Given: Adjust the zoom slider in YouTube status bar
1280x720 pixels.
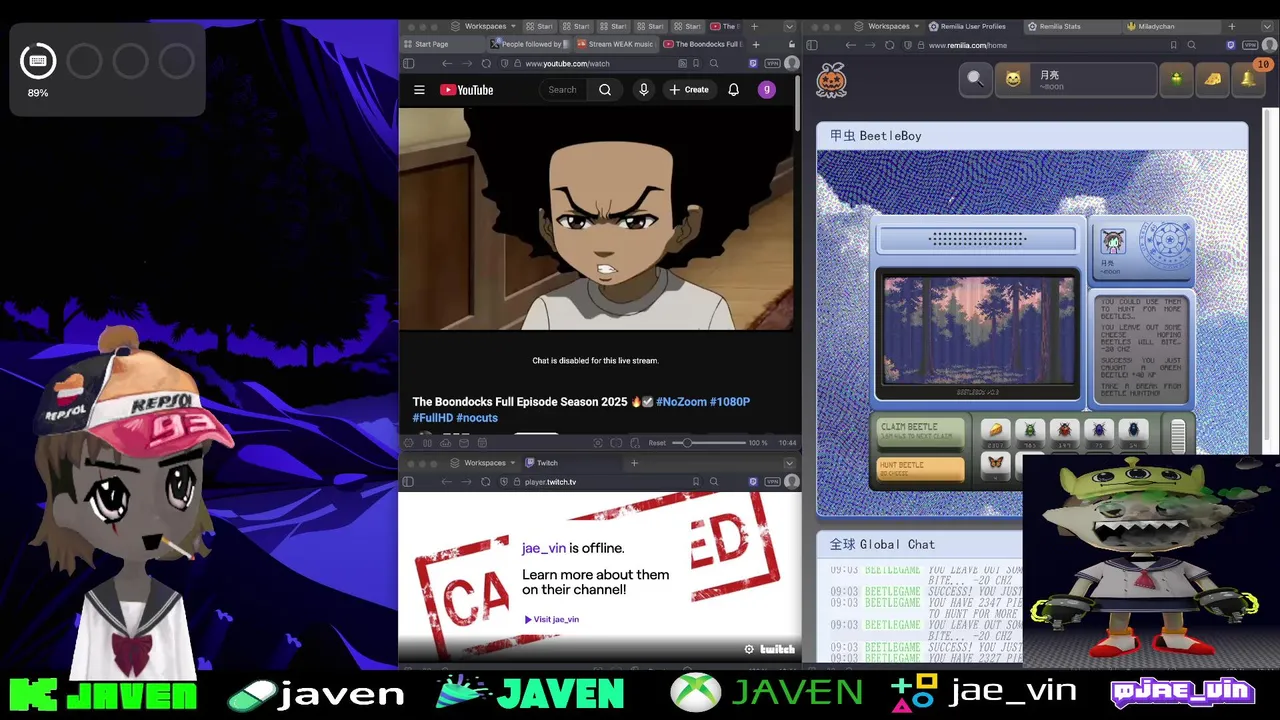Looking at the screenshot, I should coord(707,443).
